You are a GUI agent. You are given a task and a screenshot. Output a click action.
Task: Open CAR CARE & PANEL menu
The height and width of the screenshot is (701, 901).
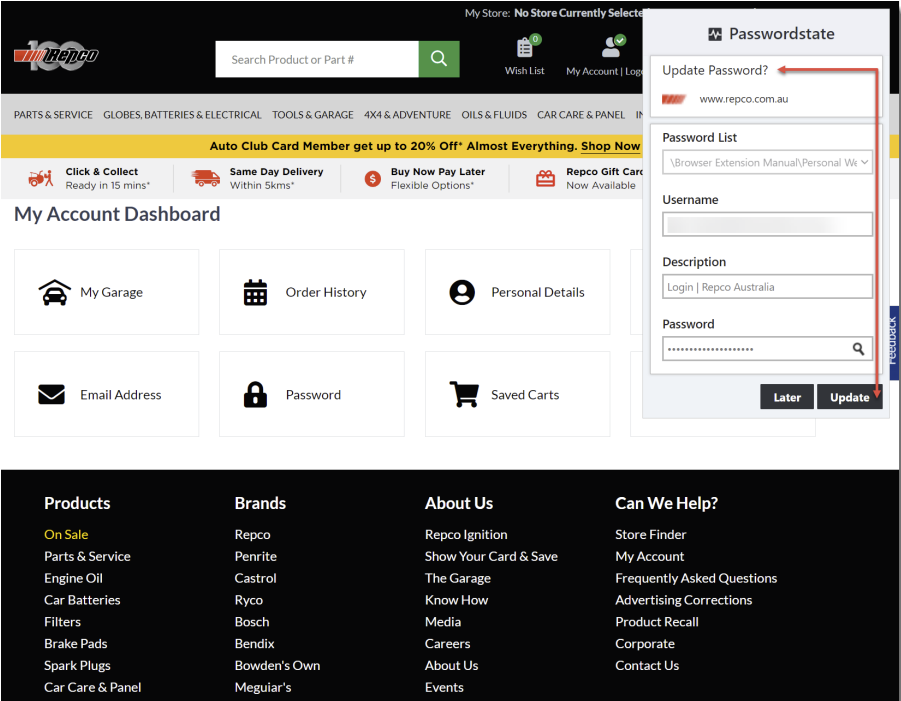(x=581, y=114)
